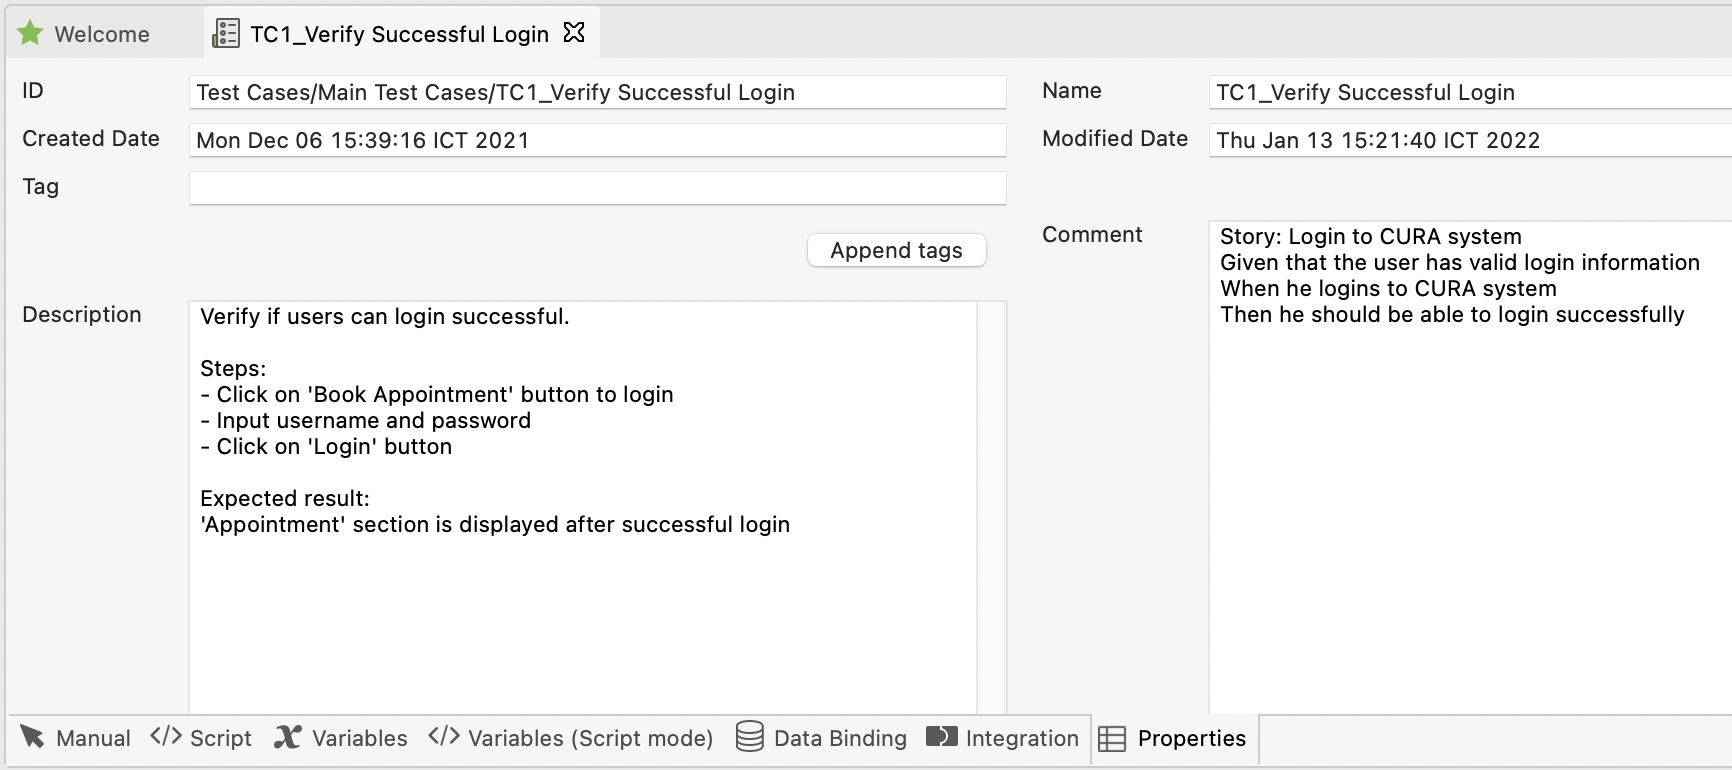Click the test case tab document icon

(226, 33)
